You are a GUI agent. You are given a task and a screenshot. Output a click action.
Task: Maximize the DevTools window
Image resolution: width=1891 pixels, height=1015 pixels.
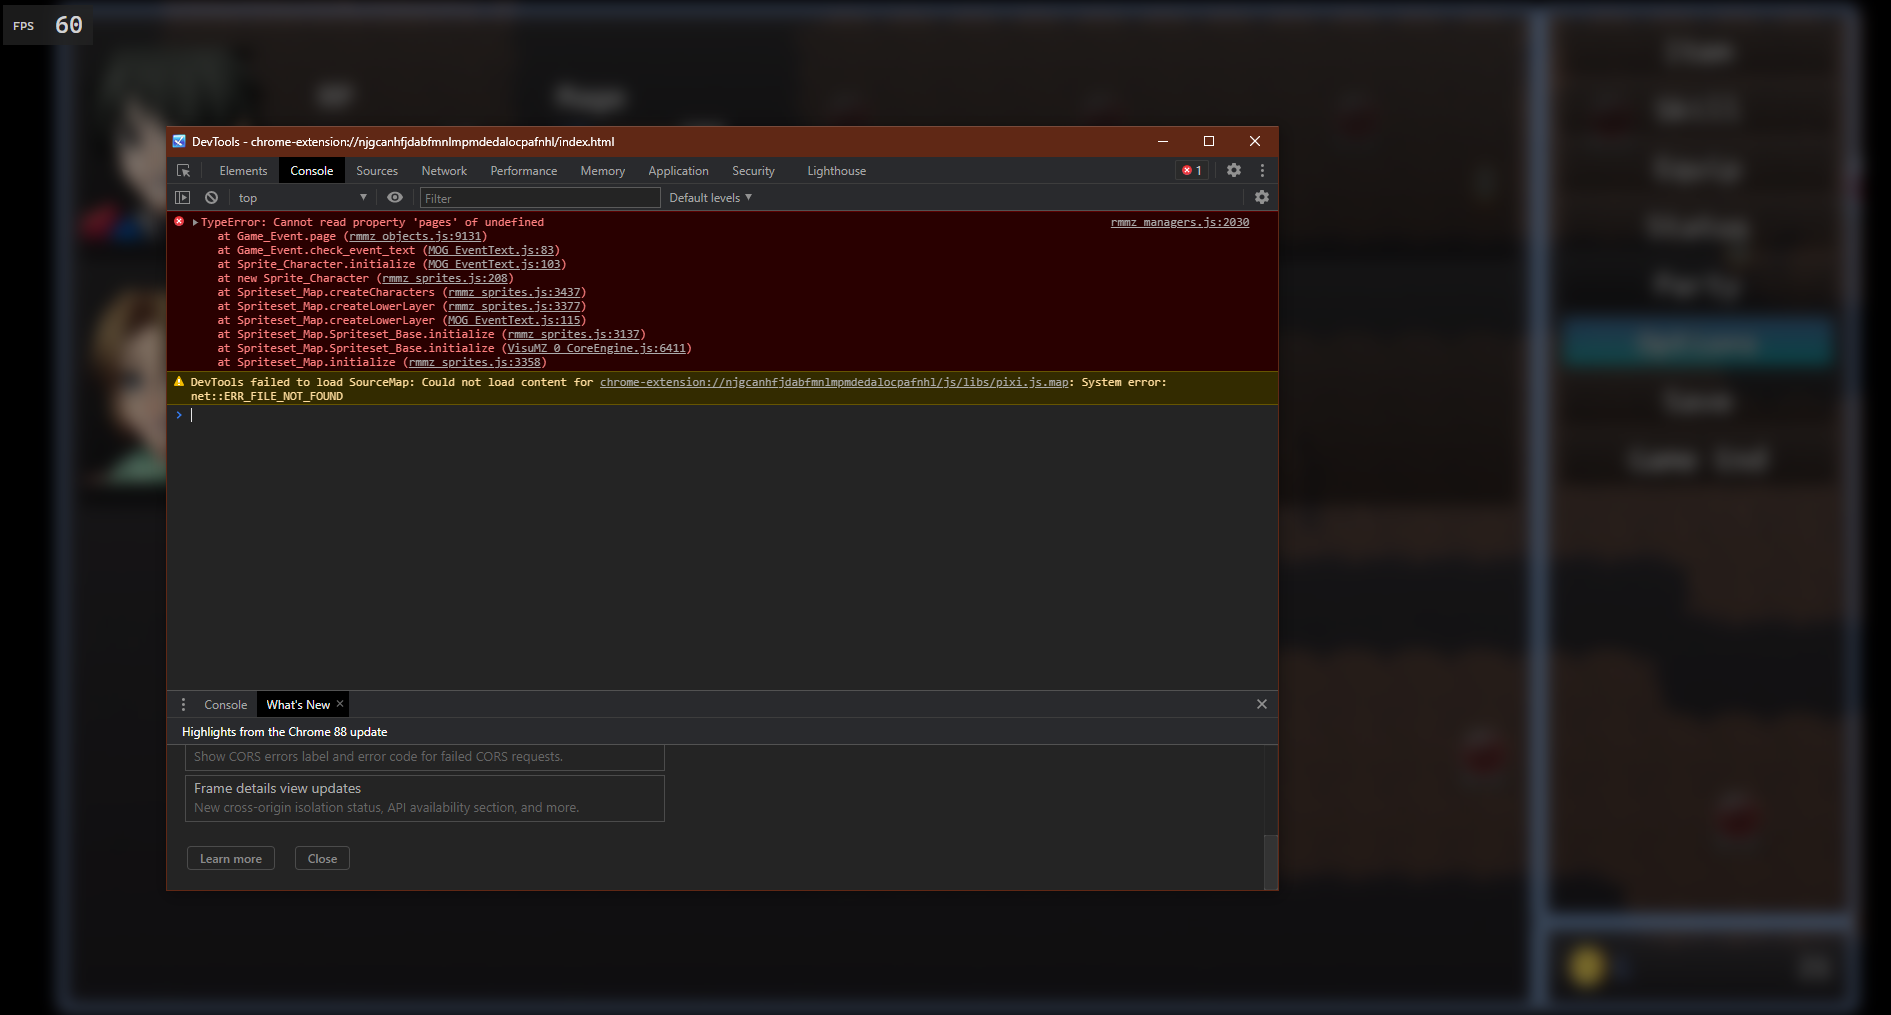pyautogui.click(x=1209, y=141)
